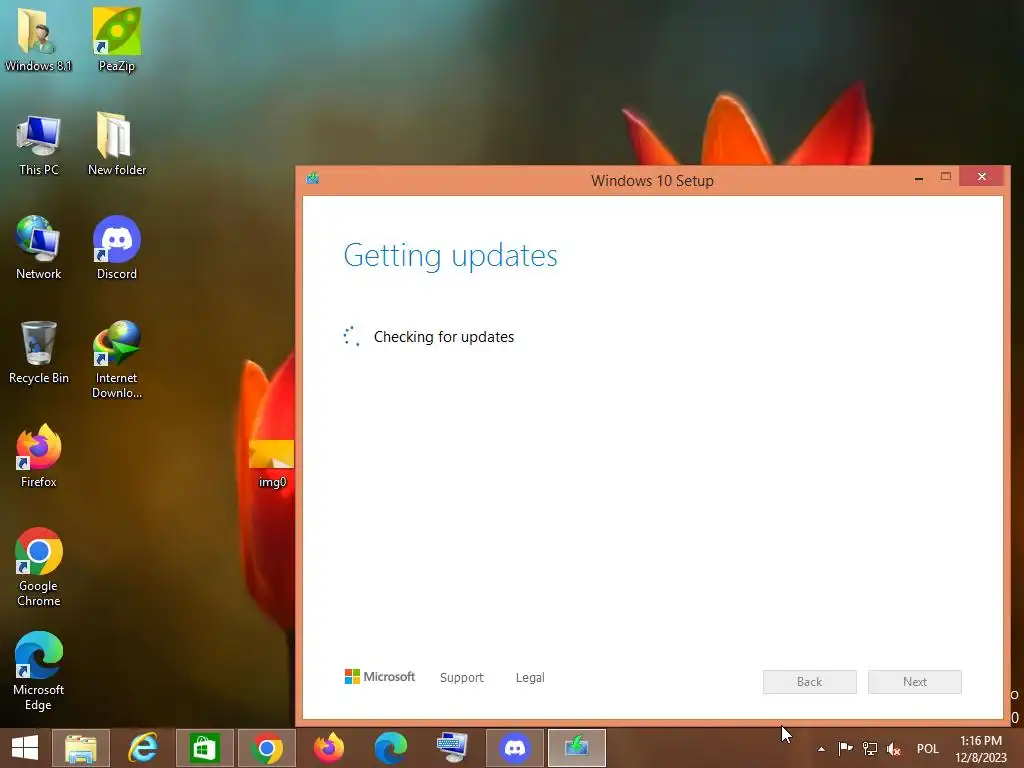Select the img0 file on desktop
Viewport: 1024px width, 768px height.
pos(272,464)
